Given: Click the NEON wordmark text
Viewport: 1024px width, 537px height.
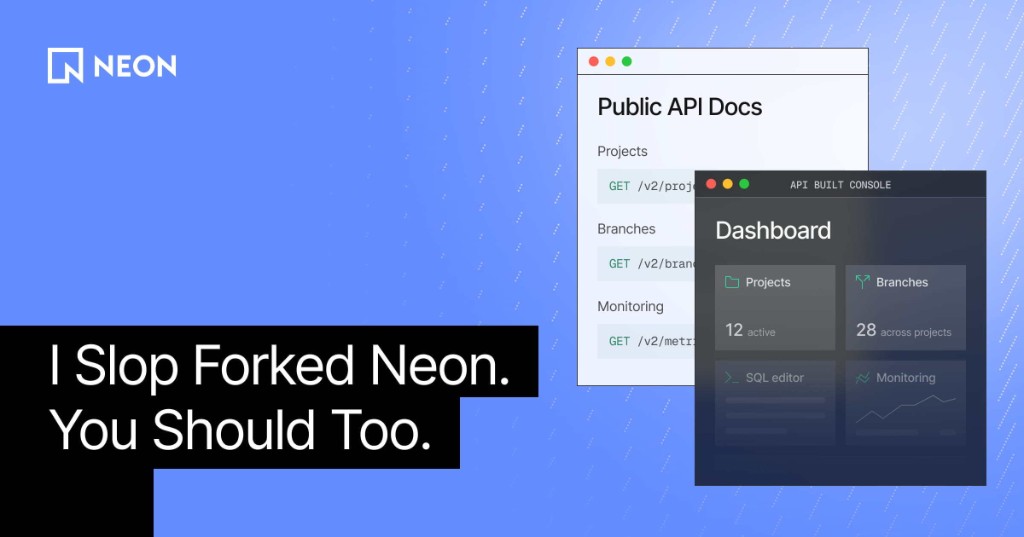Looking at the screenshot, I should pyautogui.click(x=135, y=66).
